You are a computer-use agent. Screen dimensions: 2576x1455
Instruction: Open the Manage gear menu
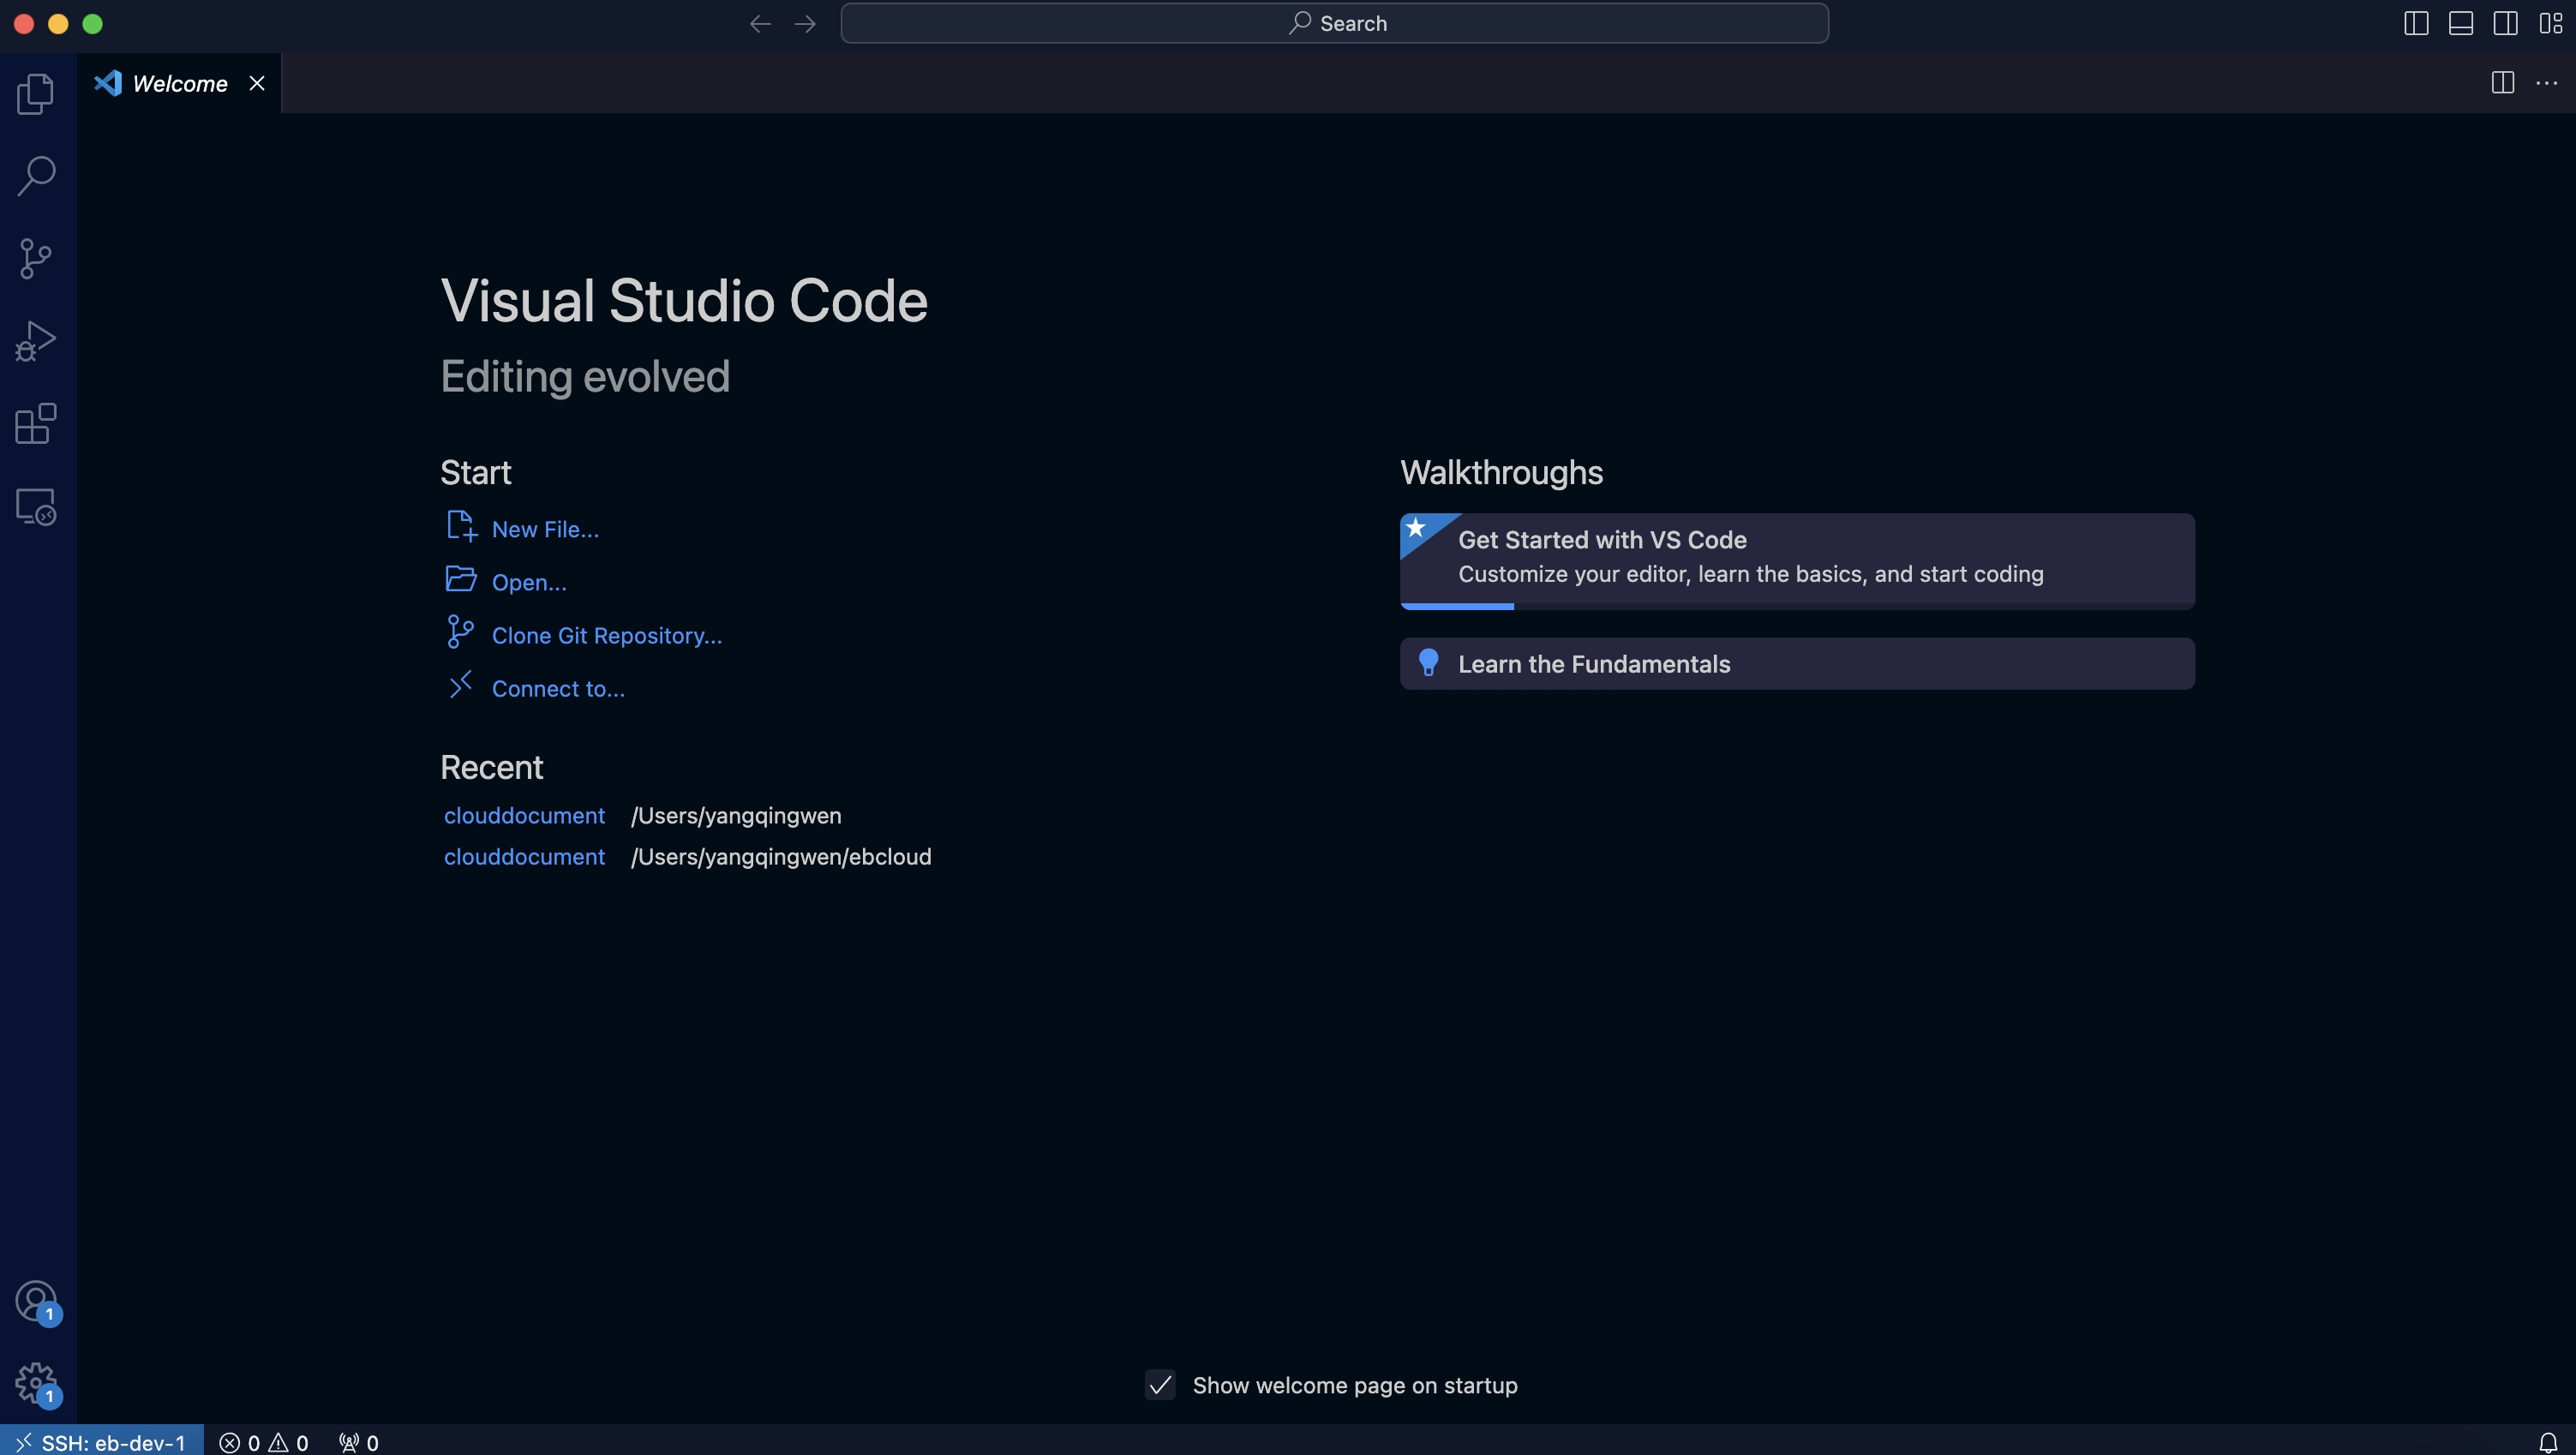click(x=36, y=1383)
